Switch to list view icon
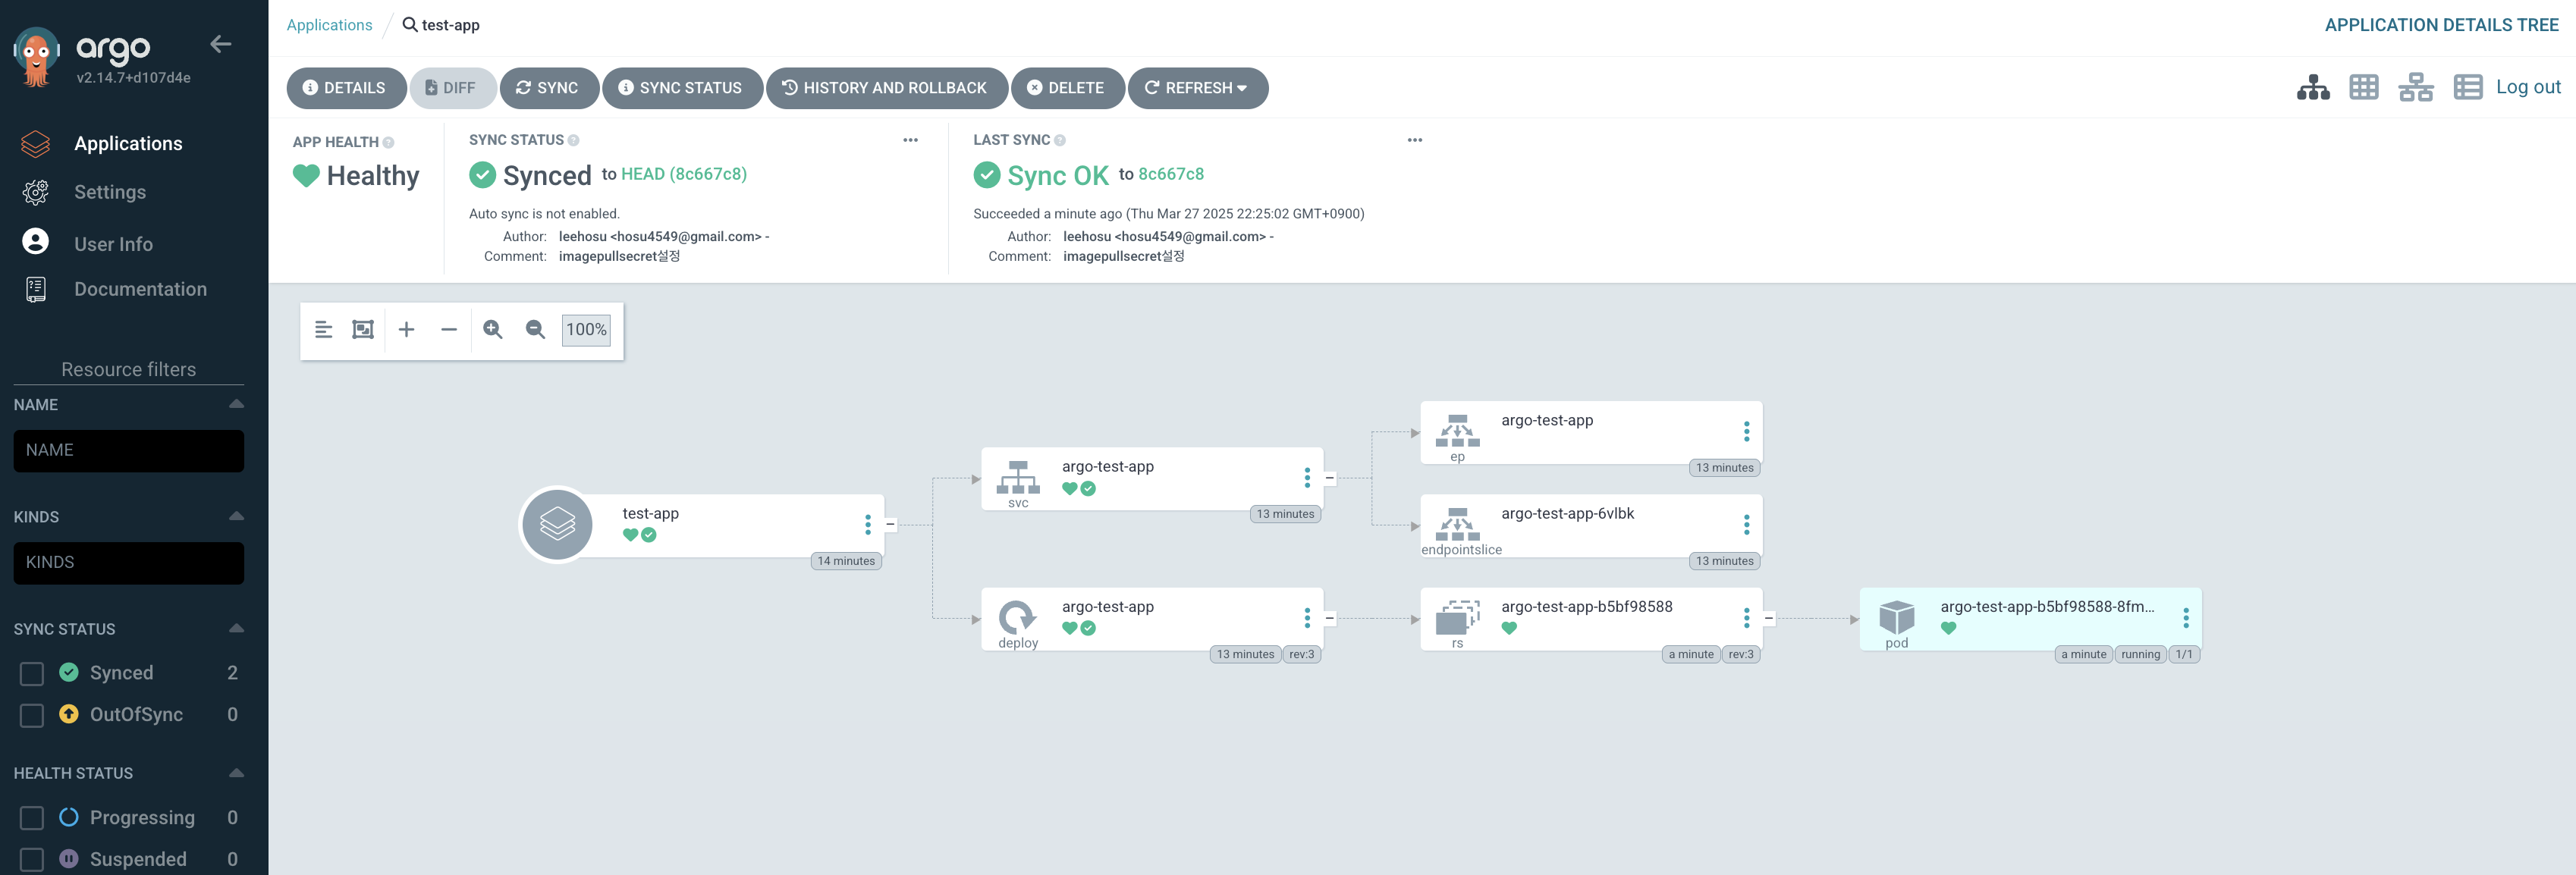 point(2467,87)
